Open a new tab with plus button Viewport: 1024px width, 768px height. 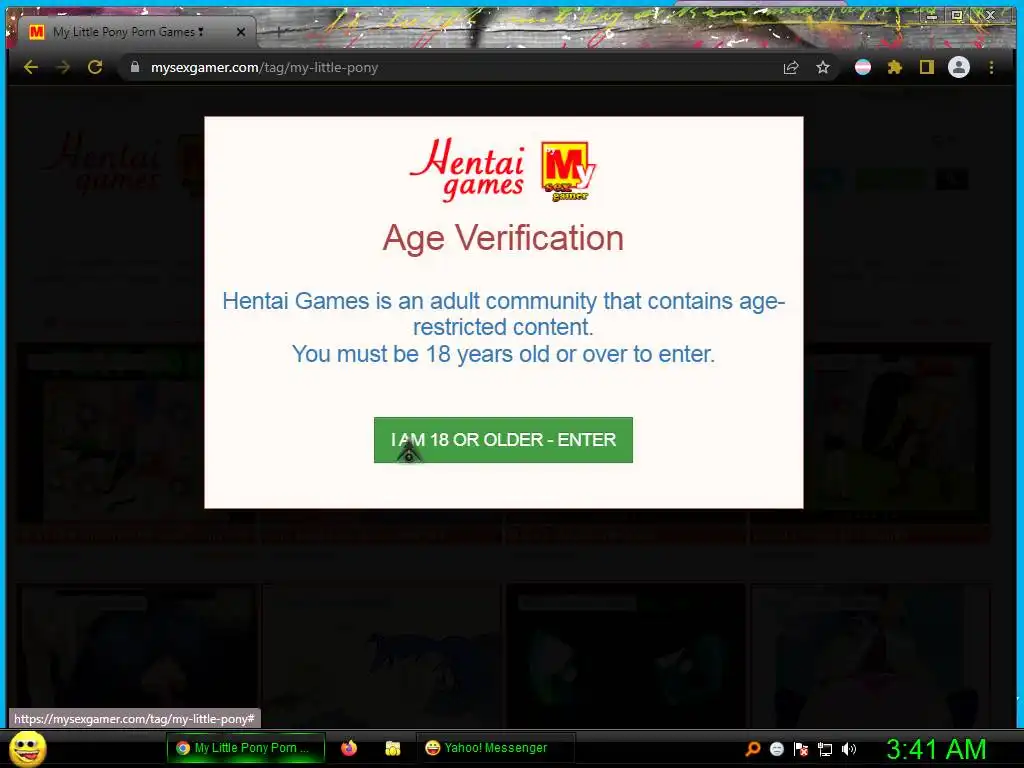pyautogui.click(x=278, y=32)
